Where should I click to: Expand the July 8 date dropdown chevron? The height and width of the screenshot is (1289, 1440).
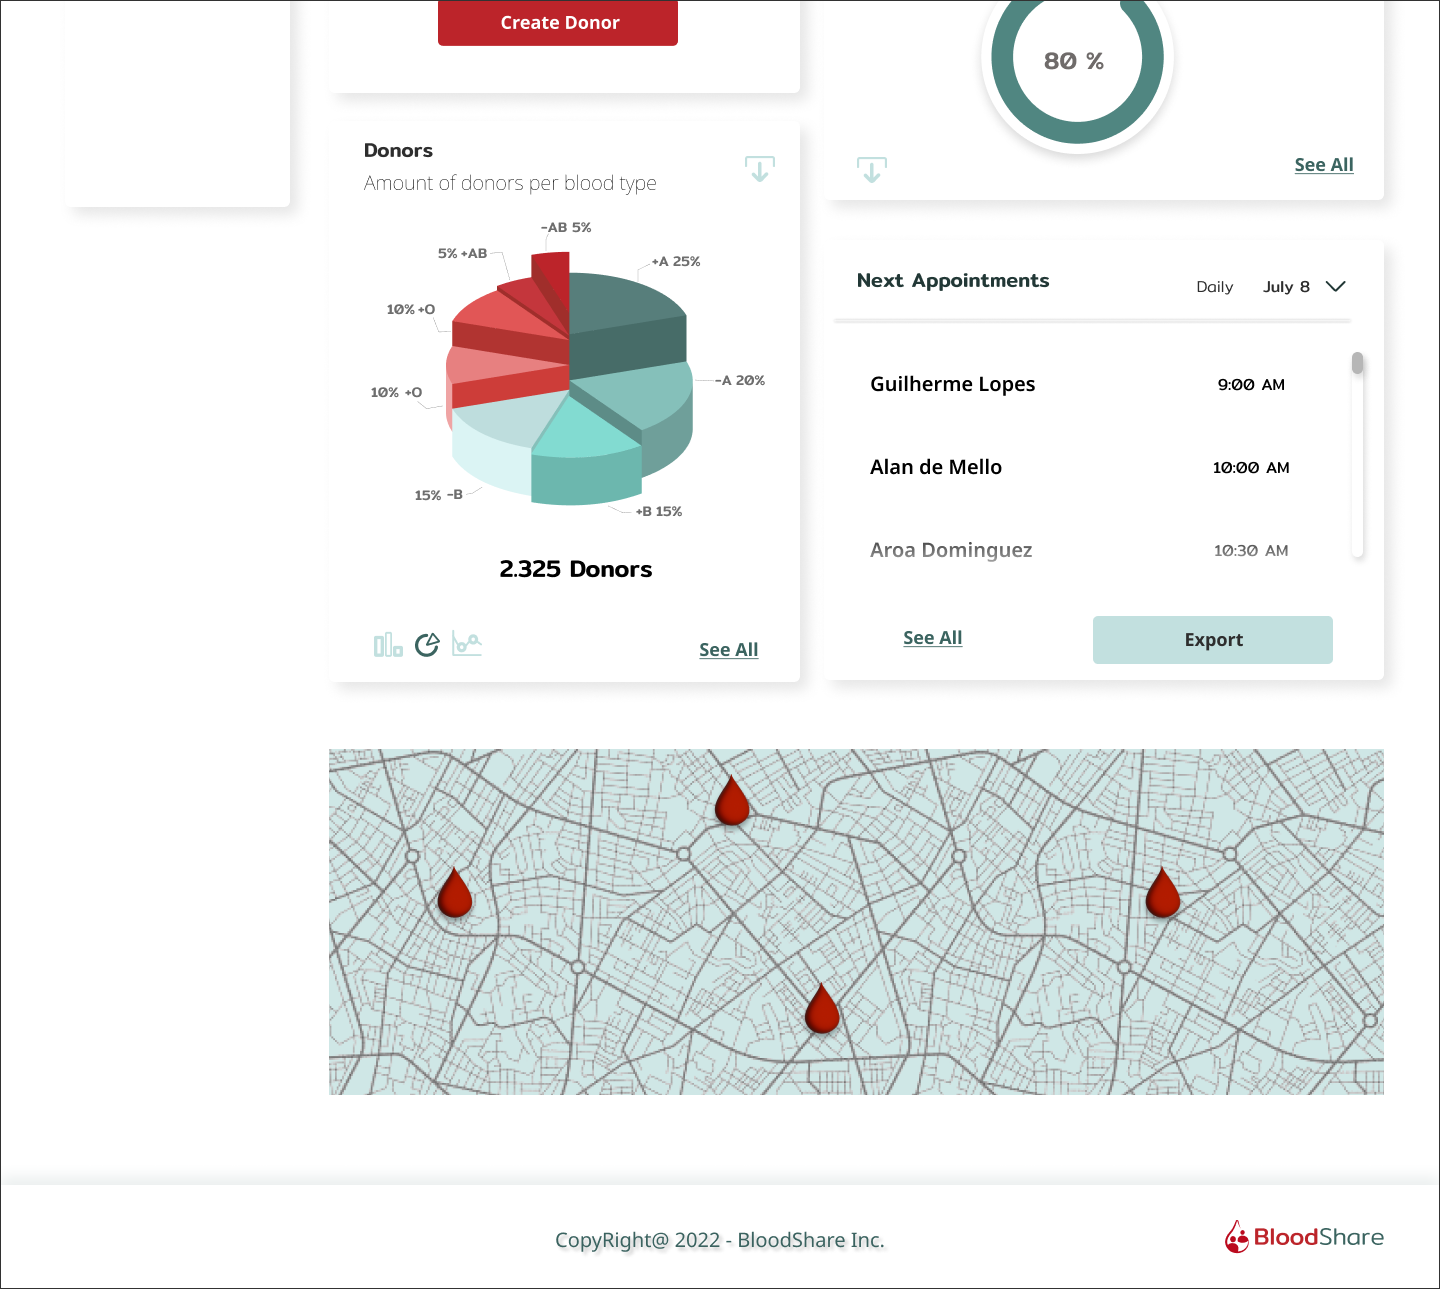coord(1336,286)
